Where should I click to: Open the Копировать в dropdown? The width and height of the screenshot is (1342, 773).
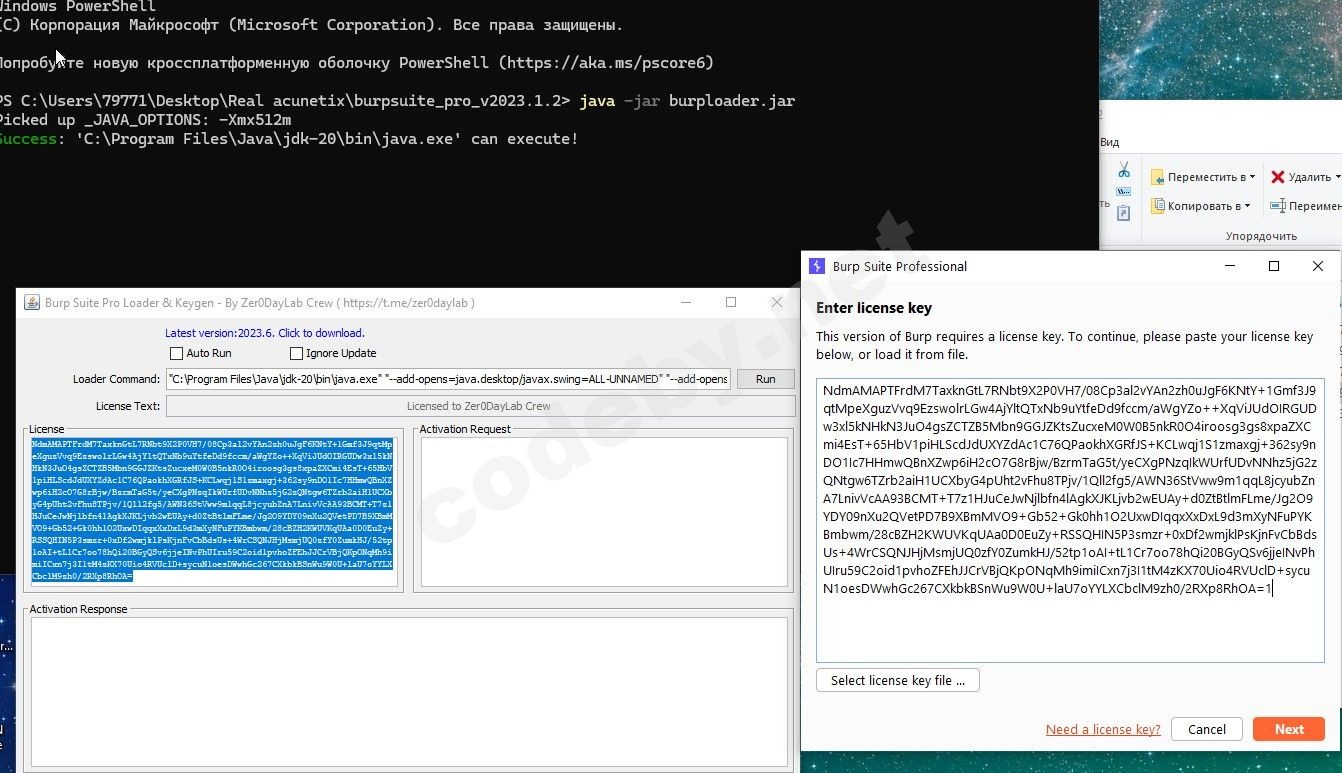tap(1200, 206)
